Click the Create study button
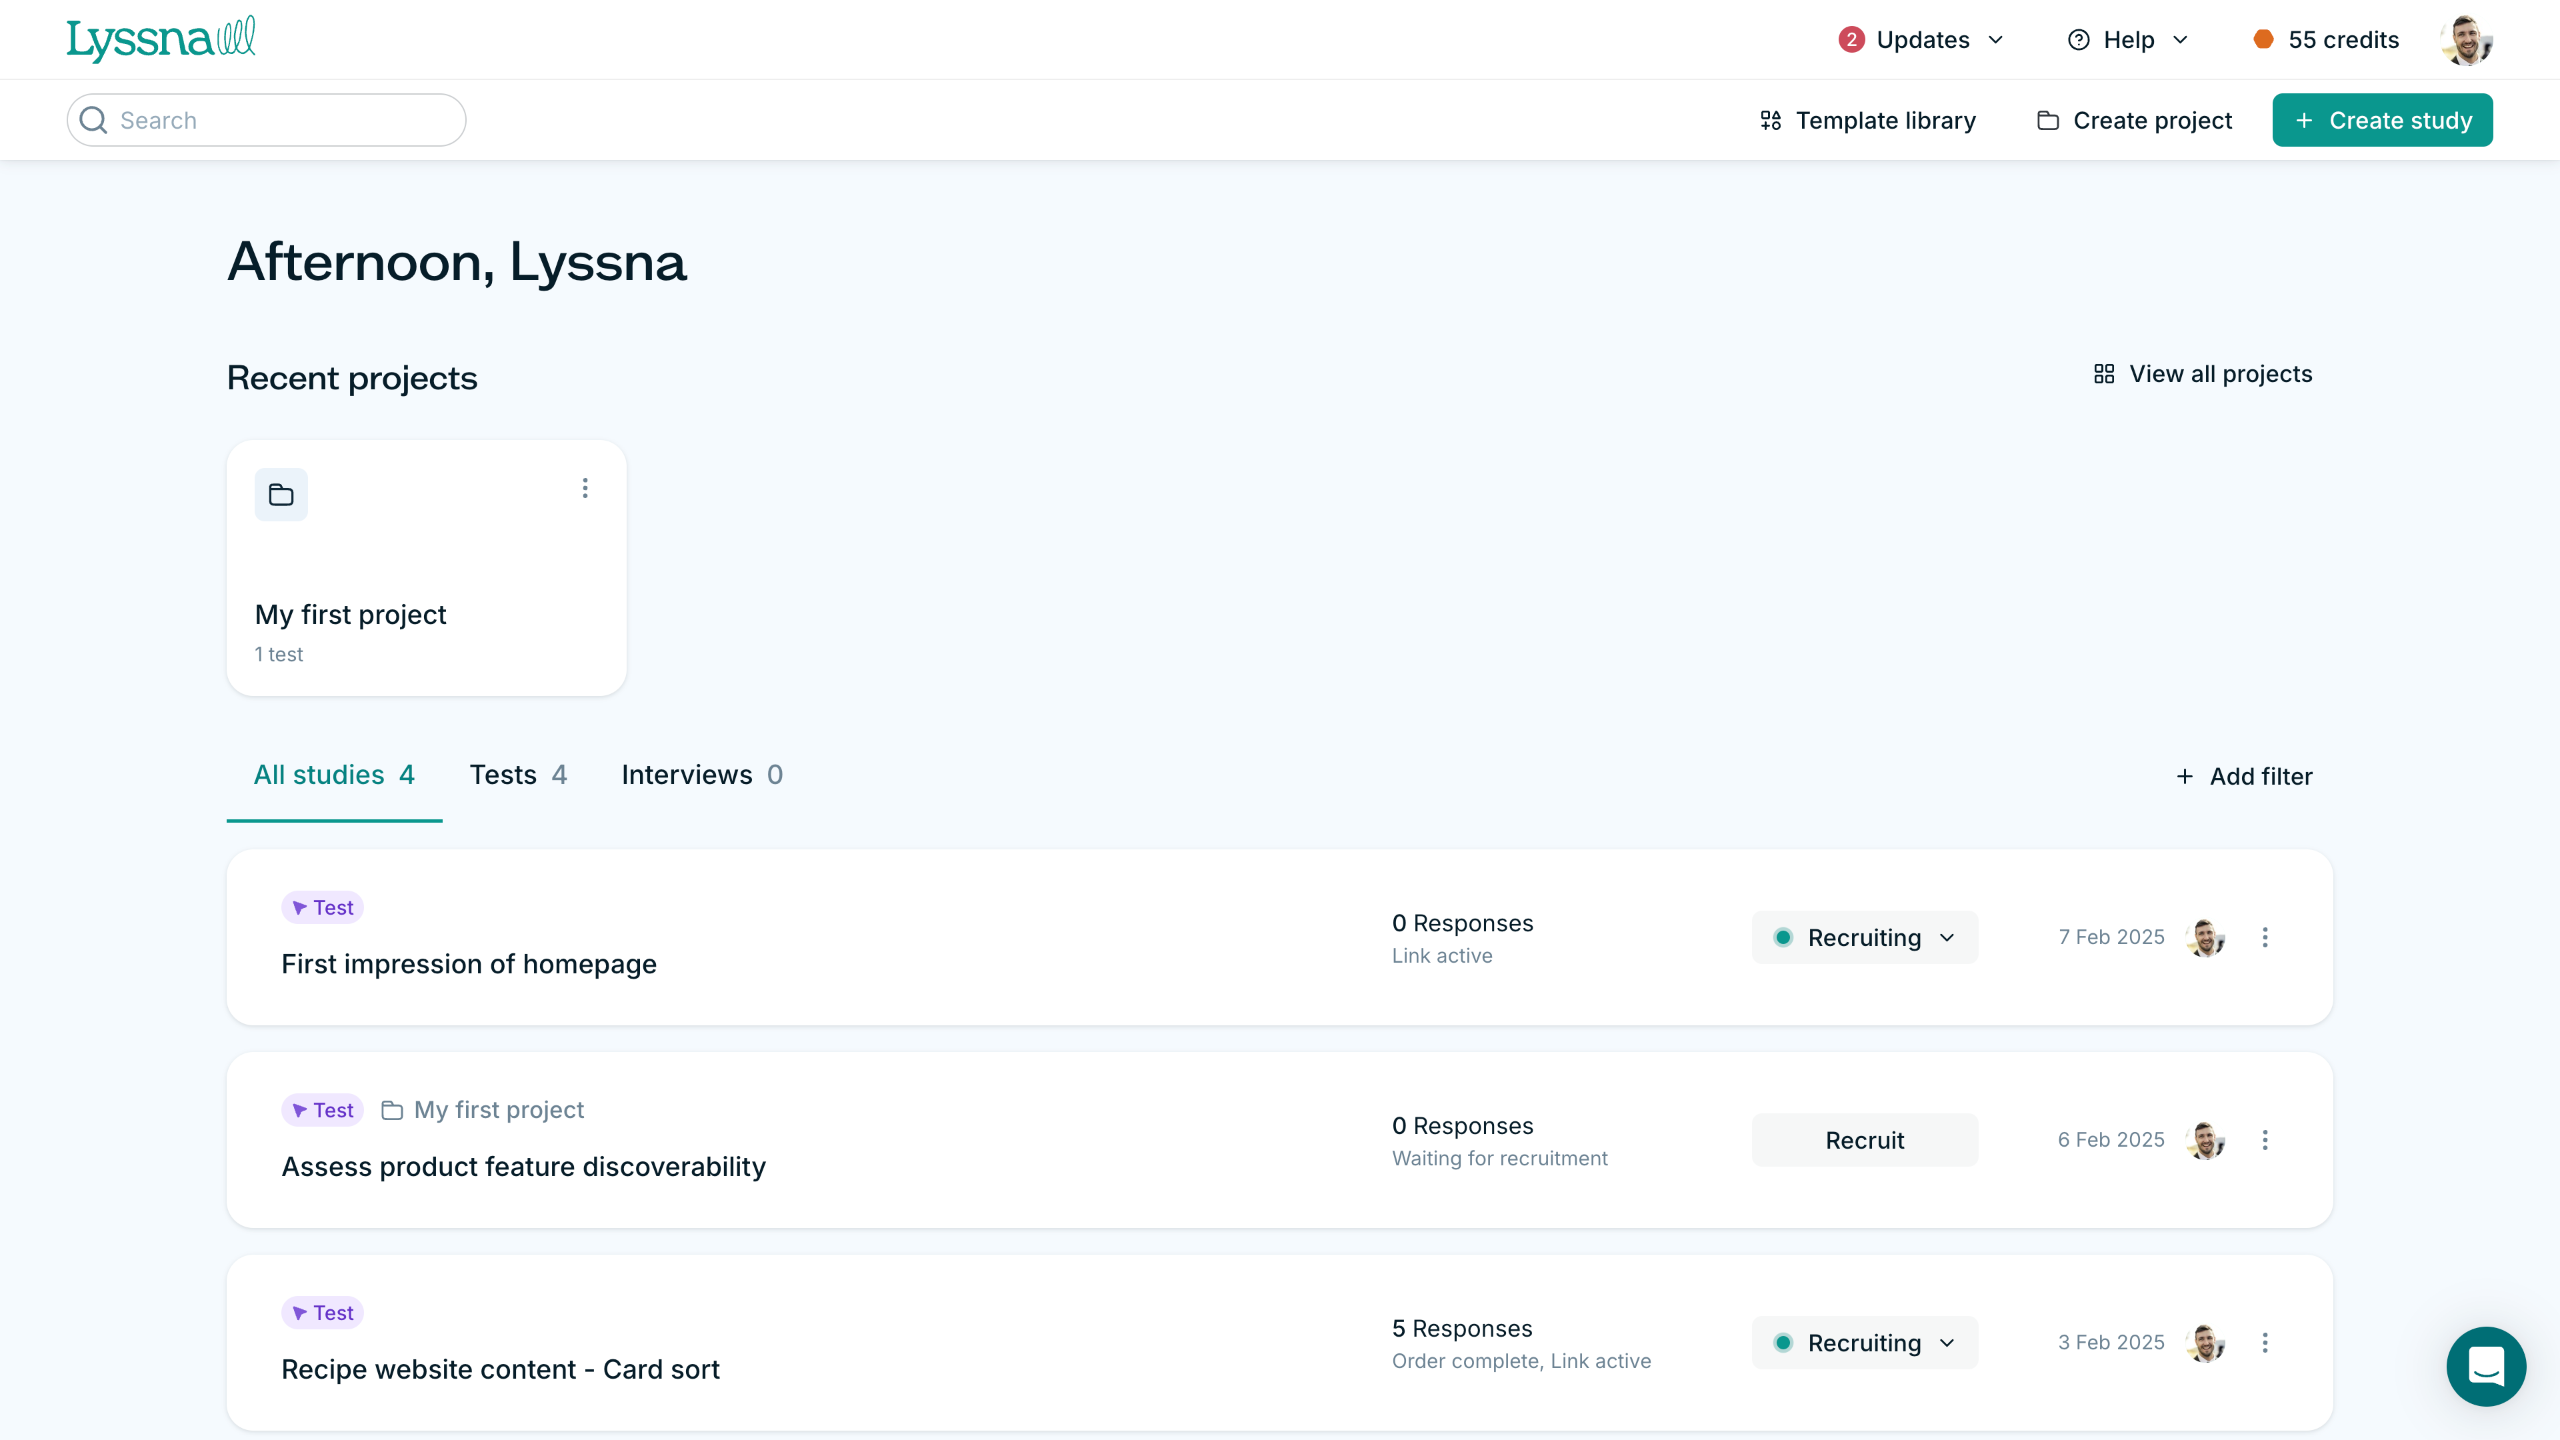 pos(2382,120)
